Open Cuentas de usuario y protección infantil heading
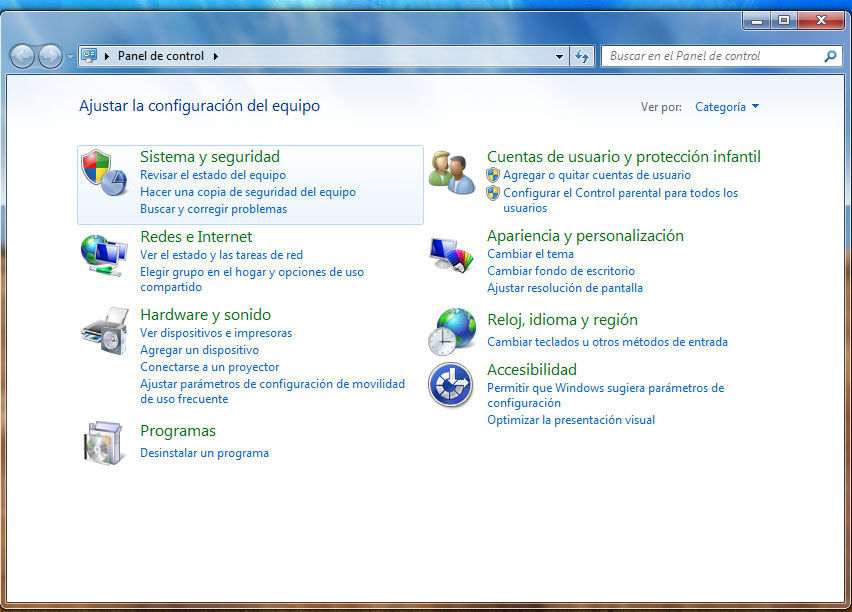The height and width of the screenshot is (612, 852). [624, 157]
